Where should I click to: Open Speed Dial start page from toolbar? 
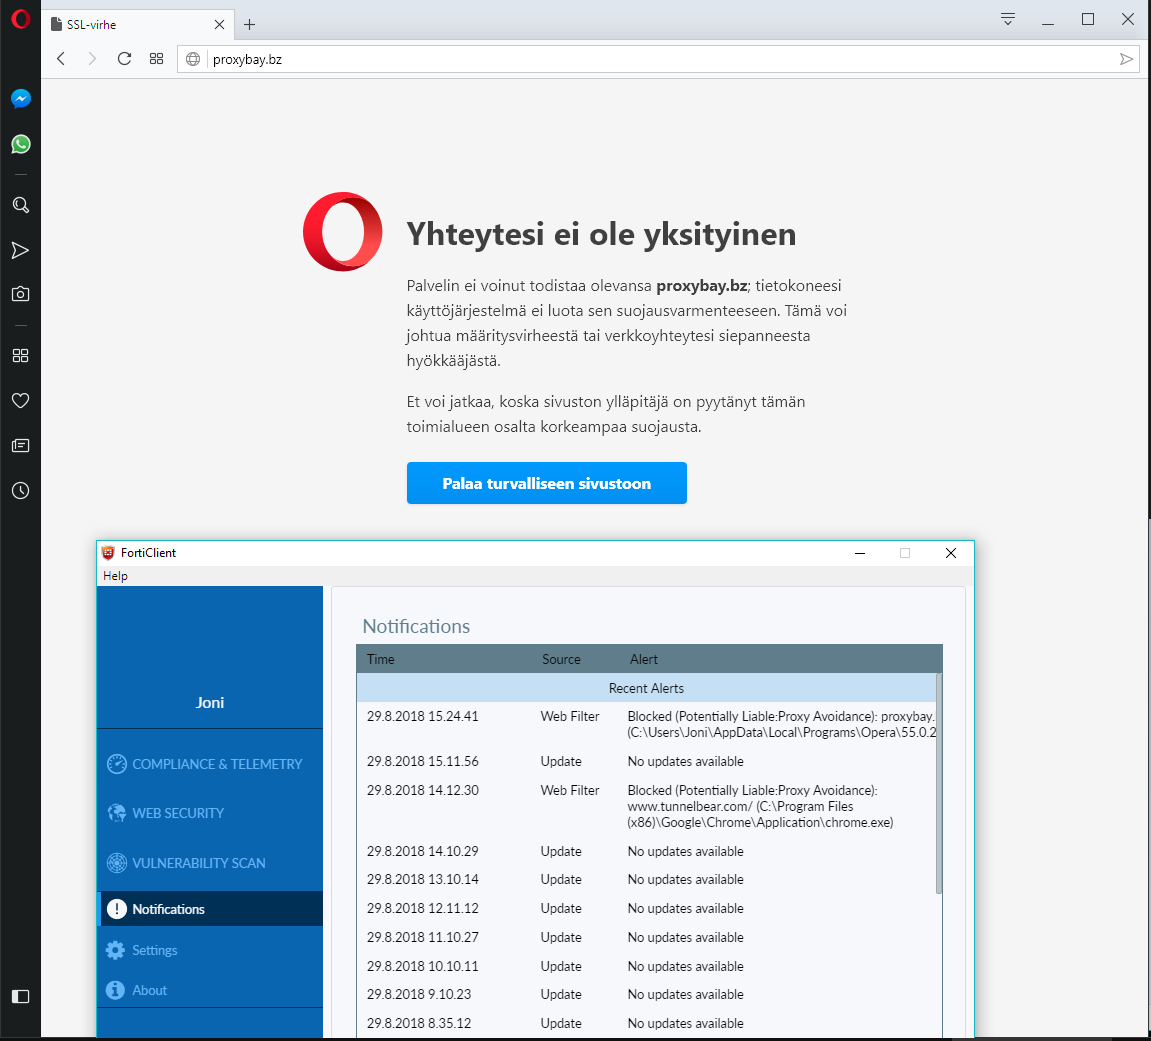[x=156, y=59]
